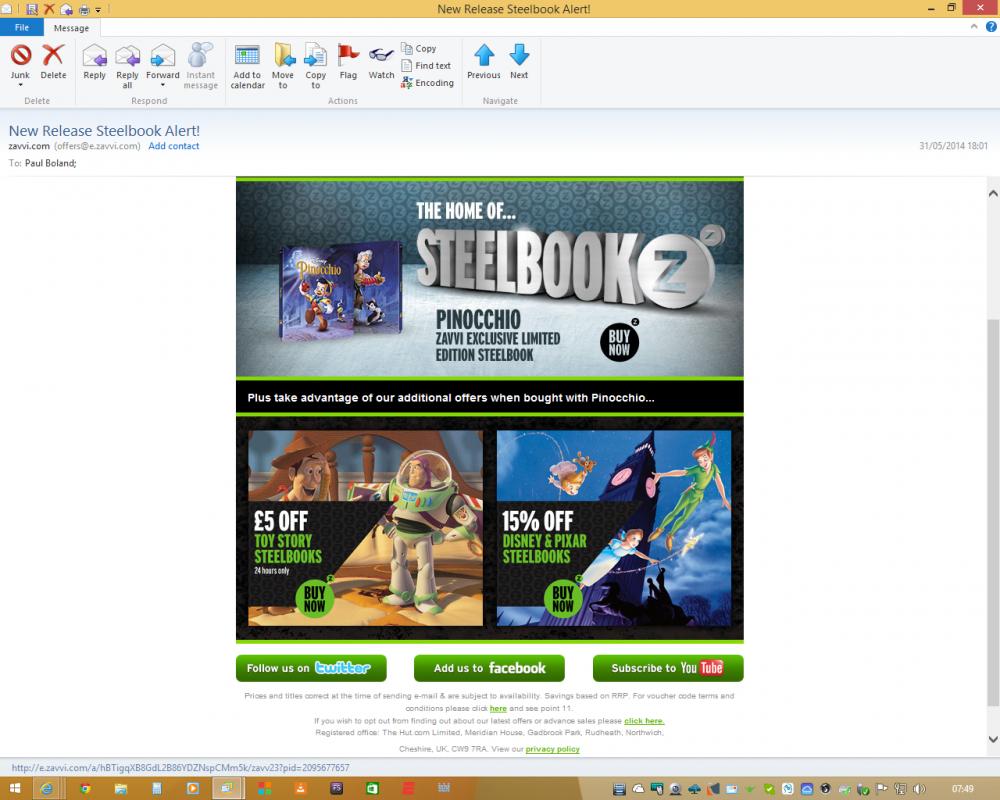Forward this message
The height and width of the screenshot is (800, 1000).
(163, 61)
